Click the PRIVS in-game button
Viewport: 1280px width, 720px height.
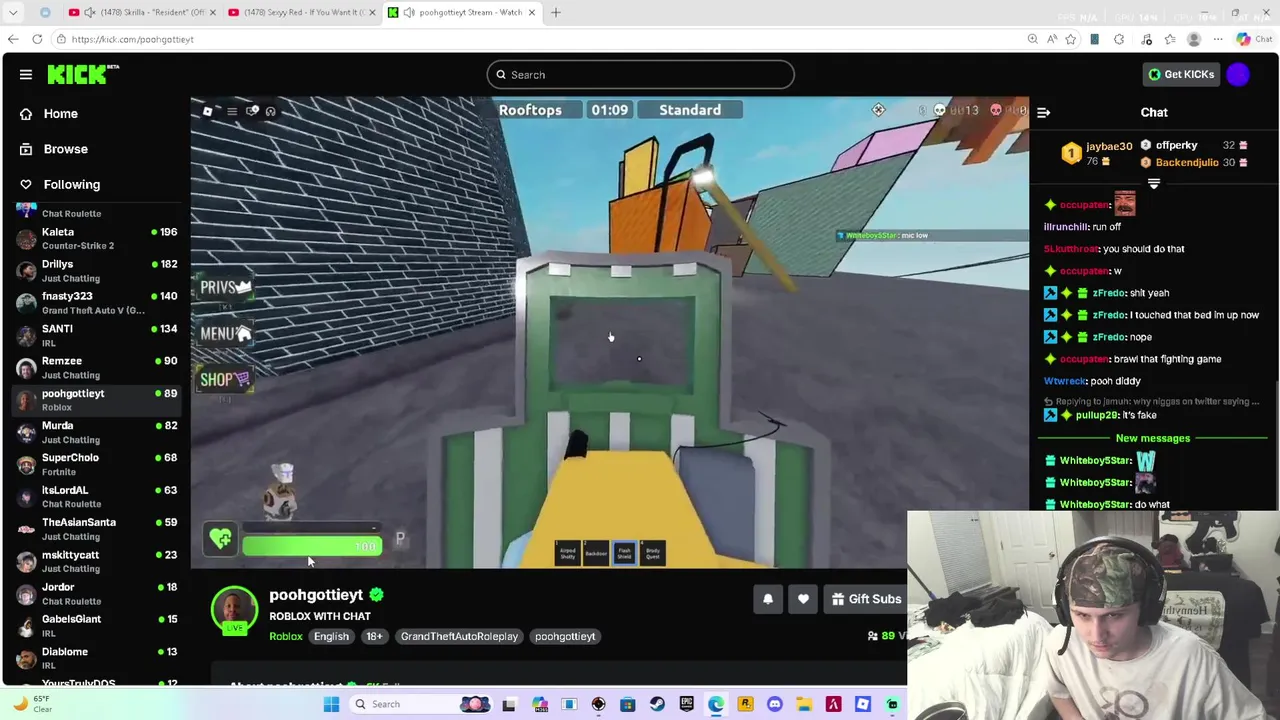(x=226, y=288)
